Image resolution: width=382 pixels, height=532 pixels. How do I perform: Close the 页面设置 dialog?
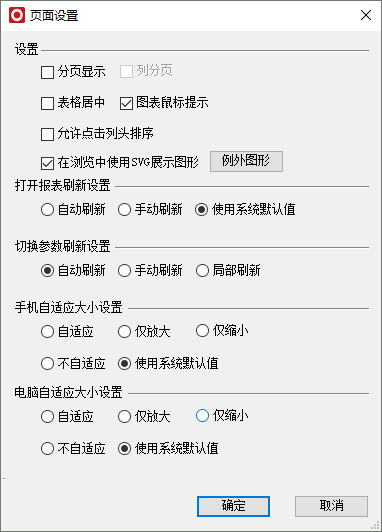click(366, 15)
